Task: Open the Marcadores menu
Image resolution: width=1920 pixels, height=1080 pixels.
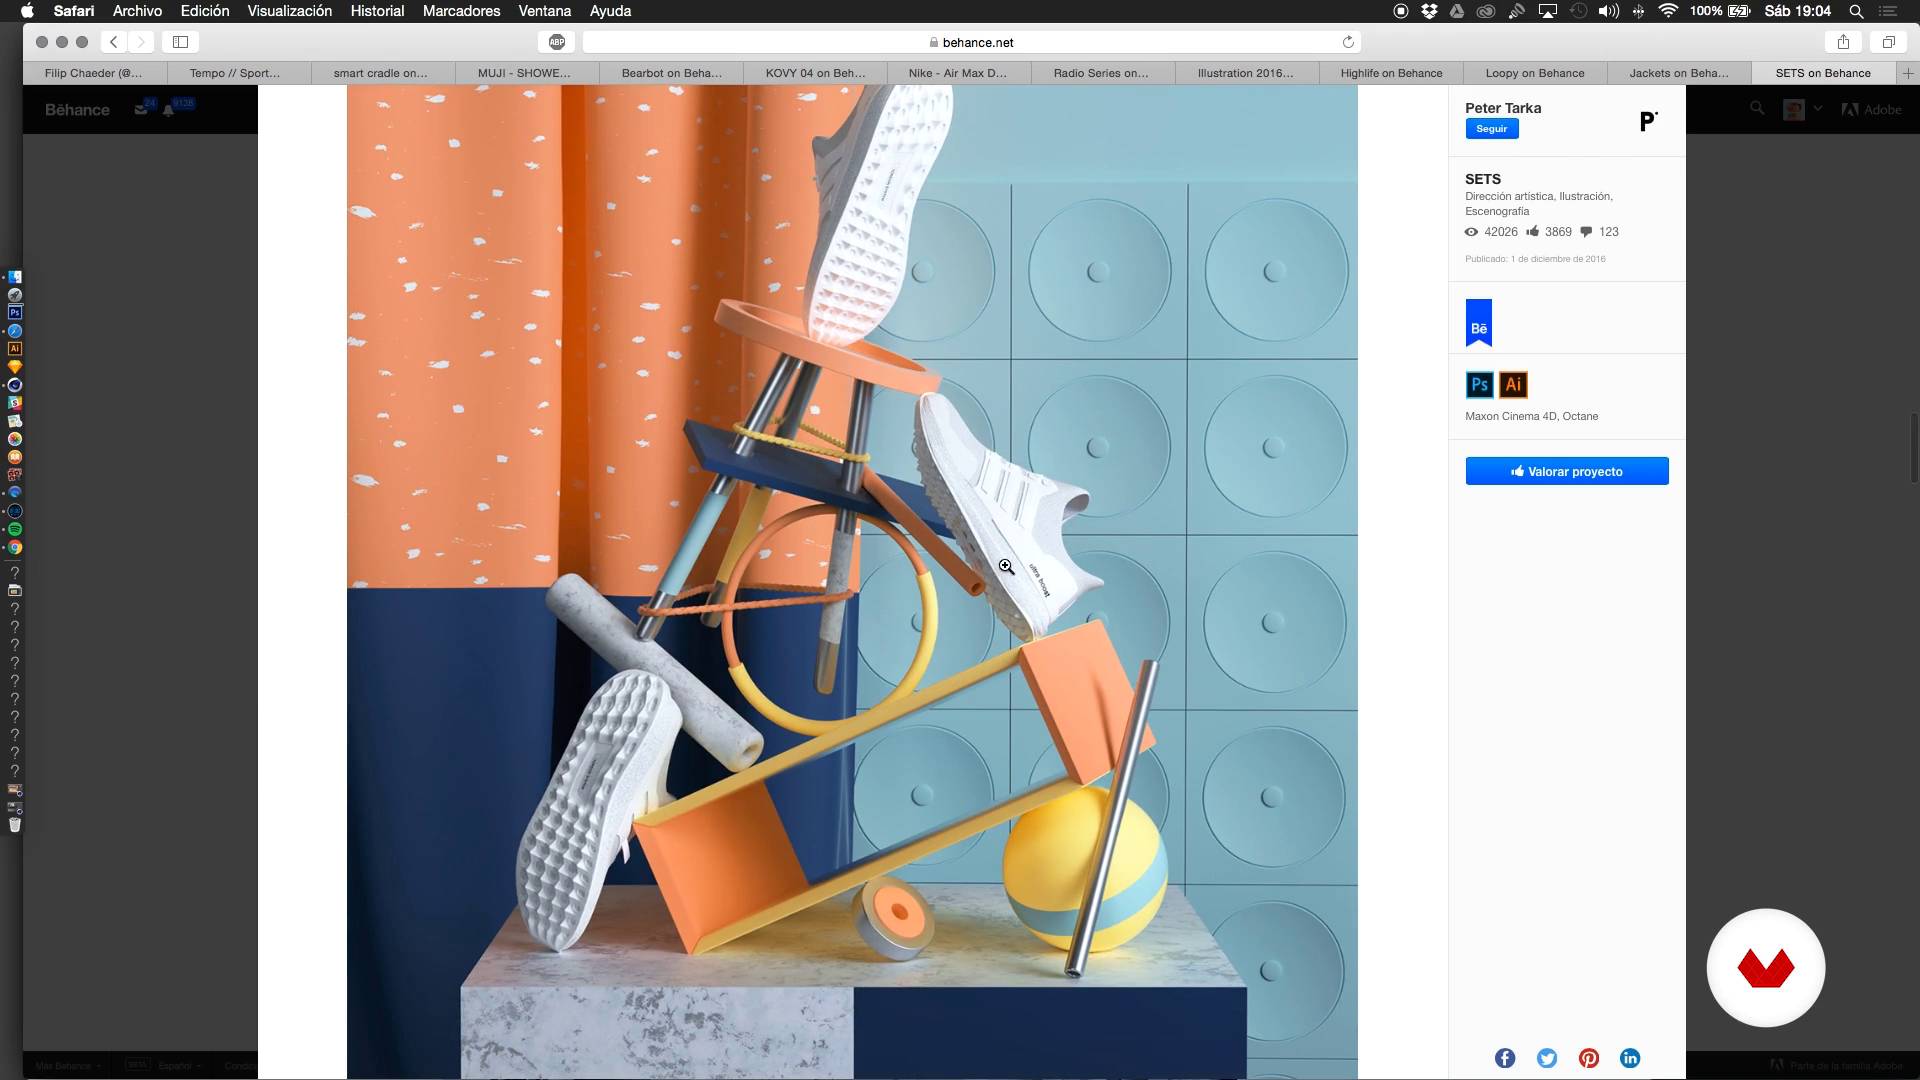Action: coord(461,11)
